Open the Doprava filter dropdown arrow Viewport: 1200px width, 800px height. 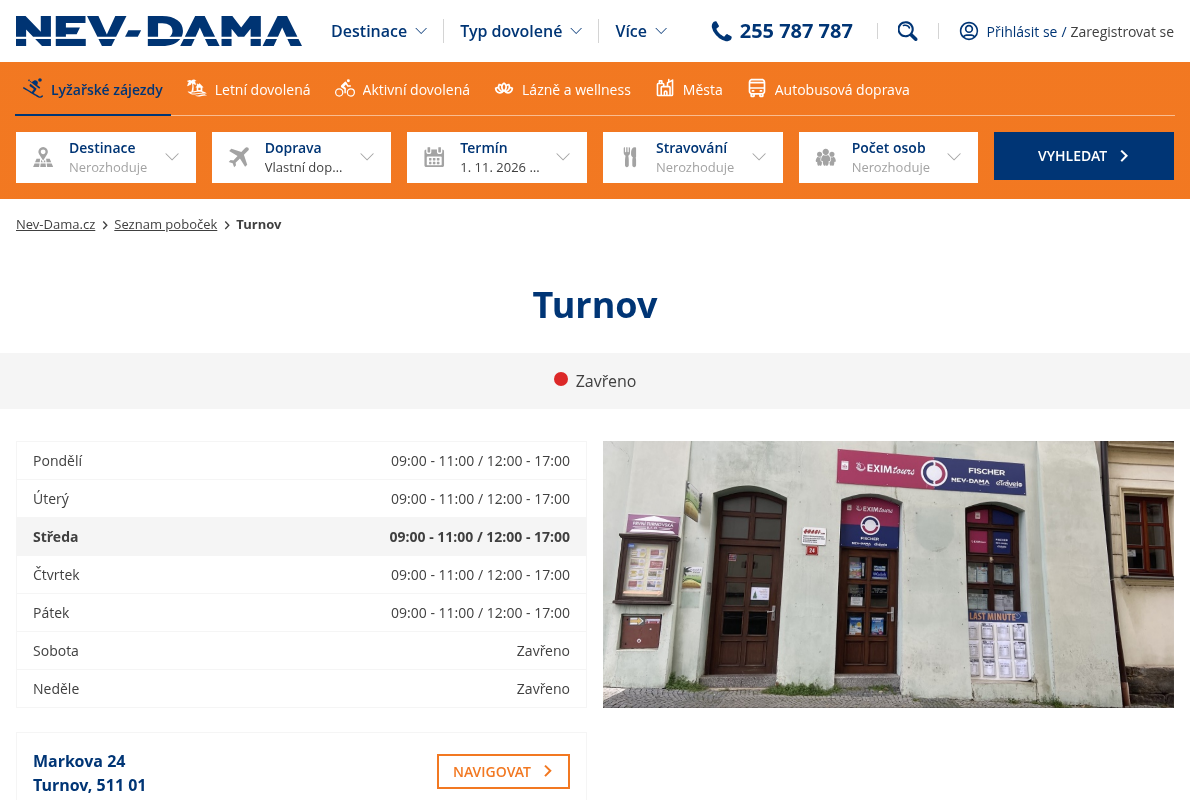tap(367, 157)
